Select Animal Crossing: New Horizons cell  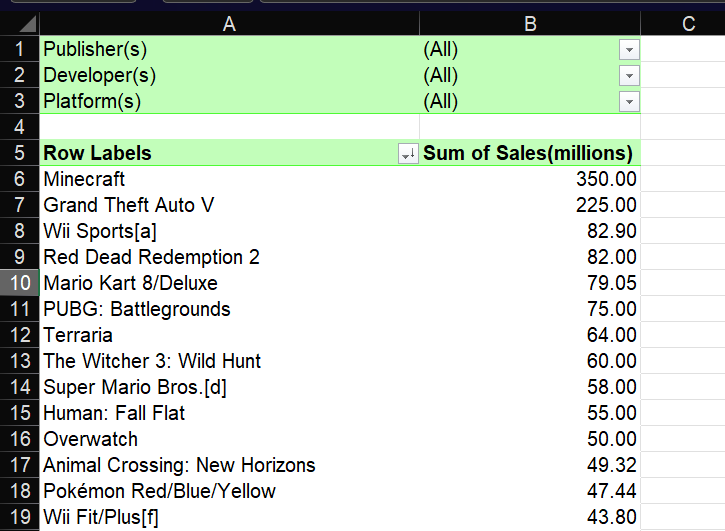click(x=229, y=465)
